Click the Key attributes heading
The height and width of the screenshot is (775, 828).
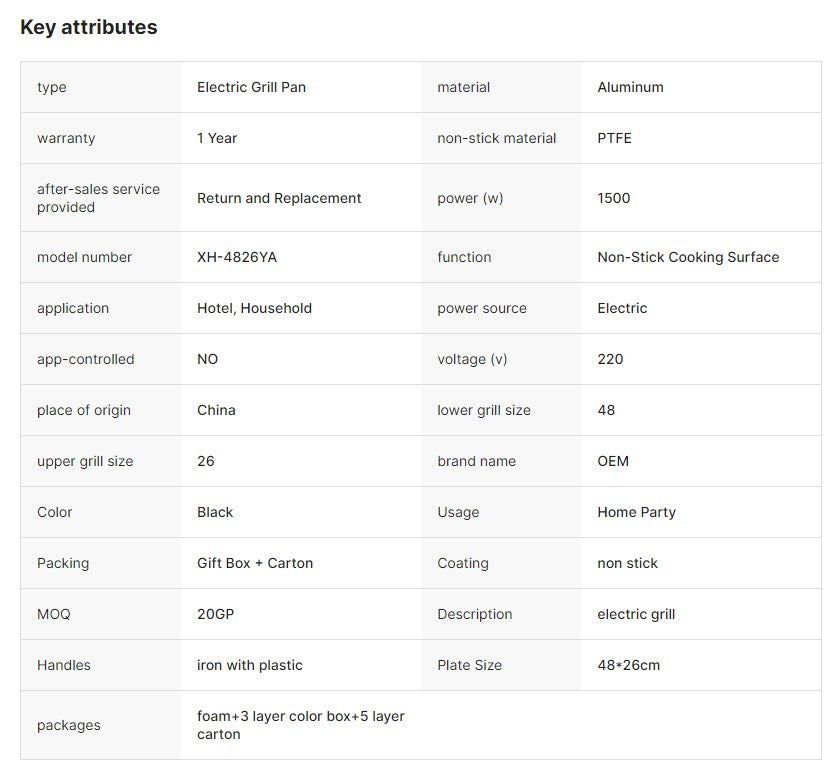click(x=89, y=27)
